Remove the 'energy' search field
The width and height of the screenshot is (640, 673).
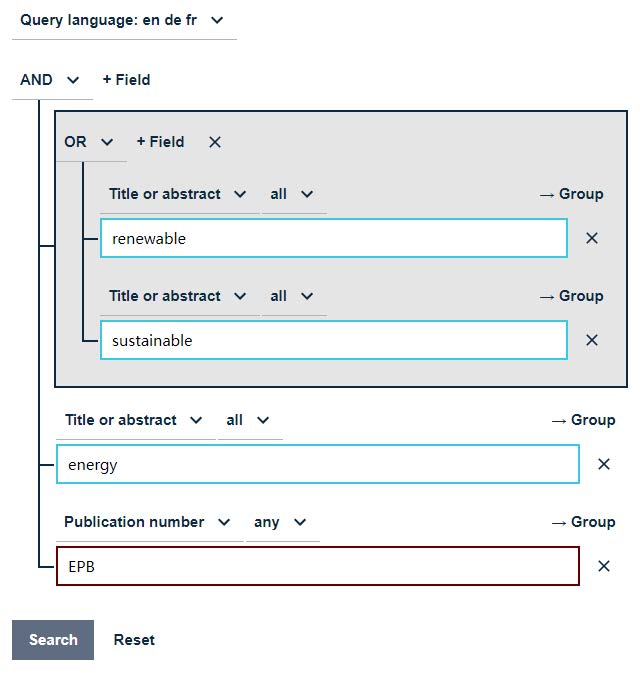tap(604, 464)
